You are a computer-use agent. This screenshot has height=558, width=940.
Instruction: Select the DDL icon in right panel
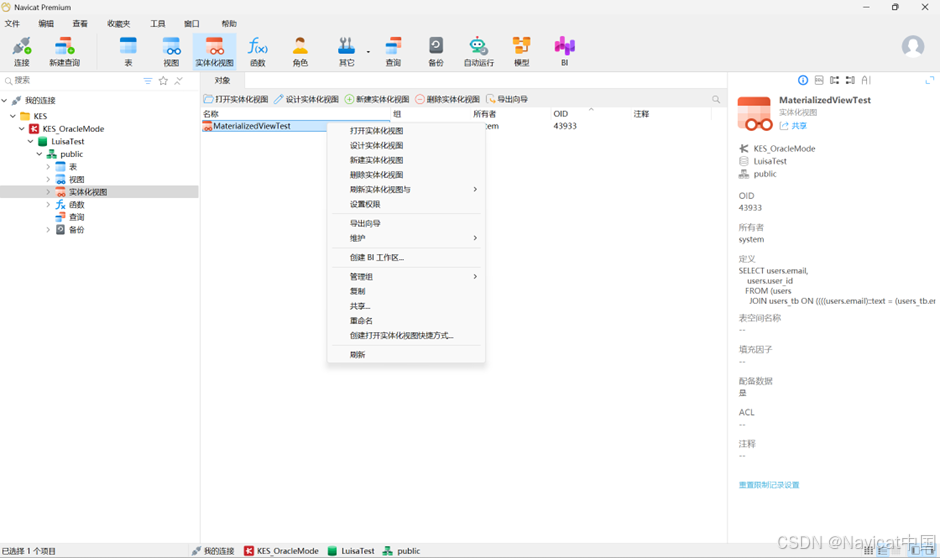(x=819, y=80)
